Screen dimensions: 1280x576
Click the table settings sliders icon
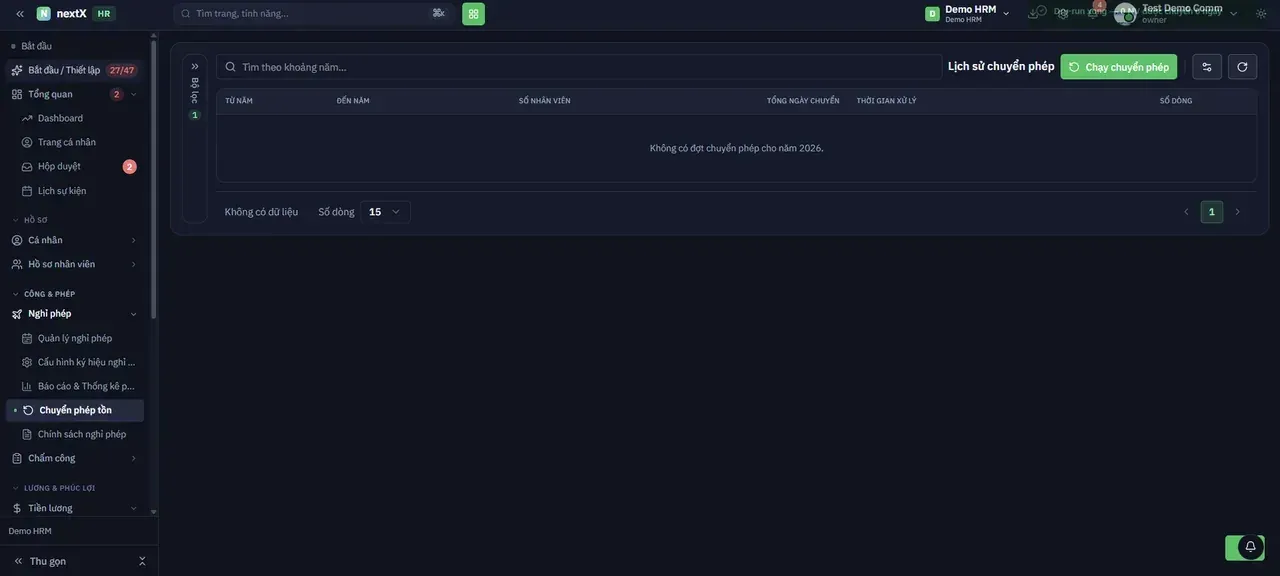coord(1207,67)
